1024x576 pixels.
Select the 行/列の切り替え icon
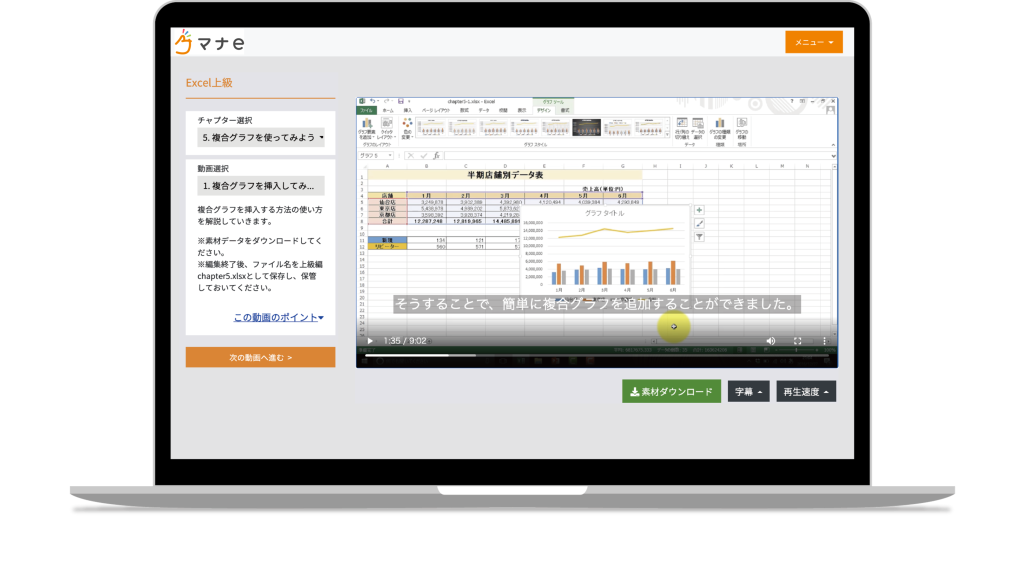click(680, 125)
